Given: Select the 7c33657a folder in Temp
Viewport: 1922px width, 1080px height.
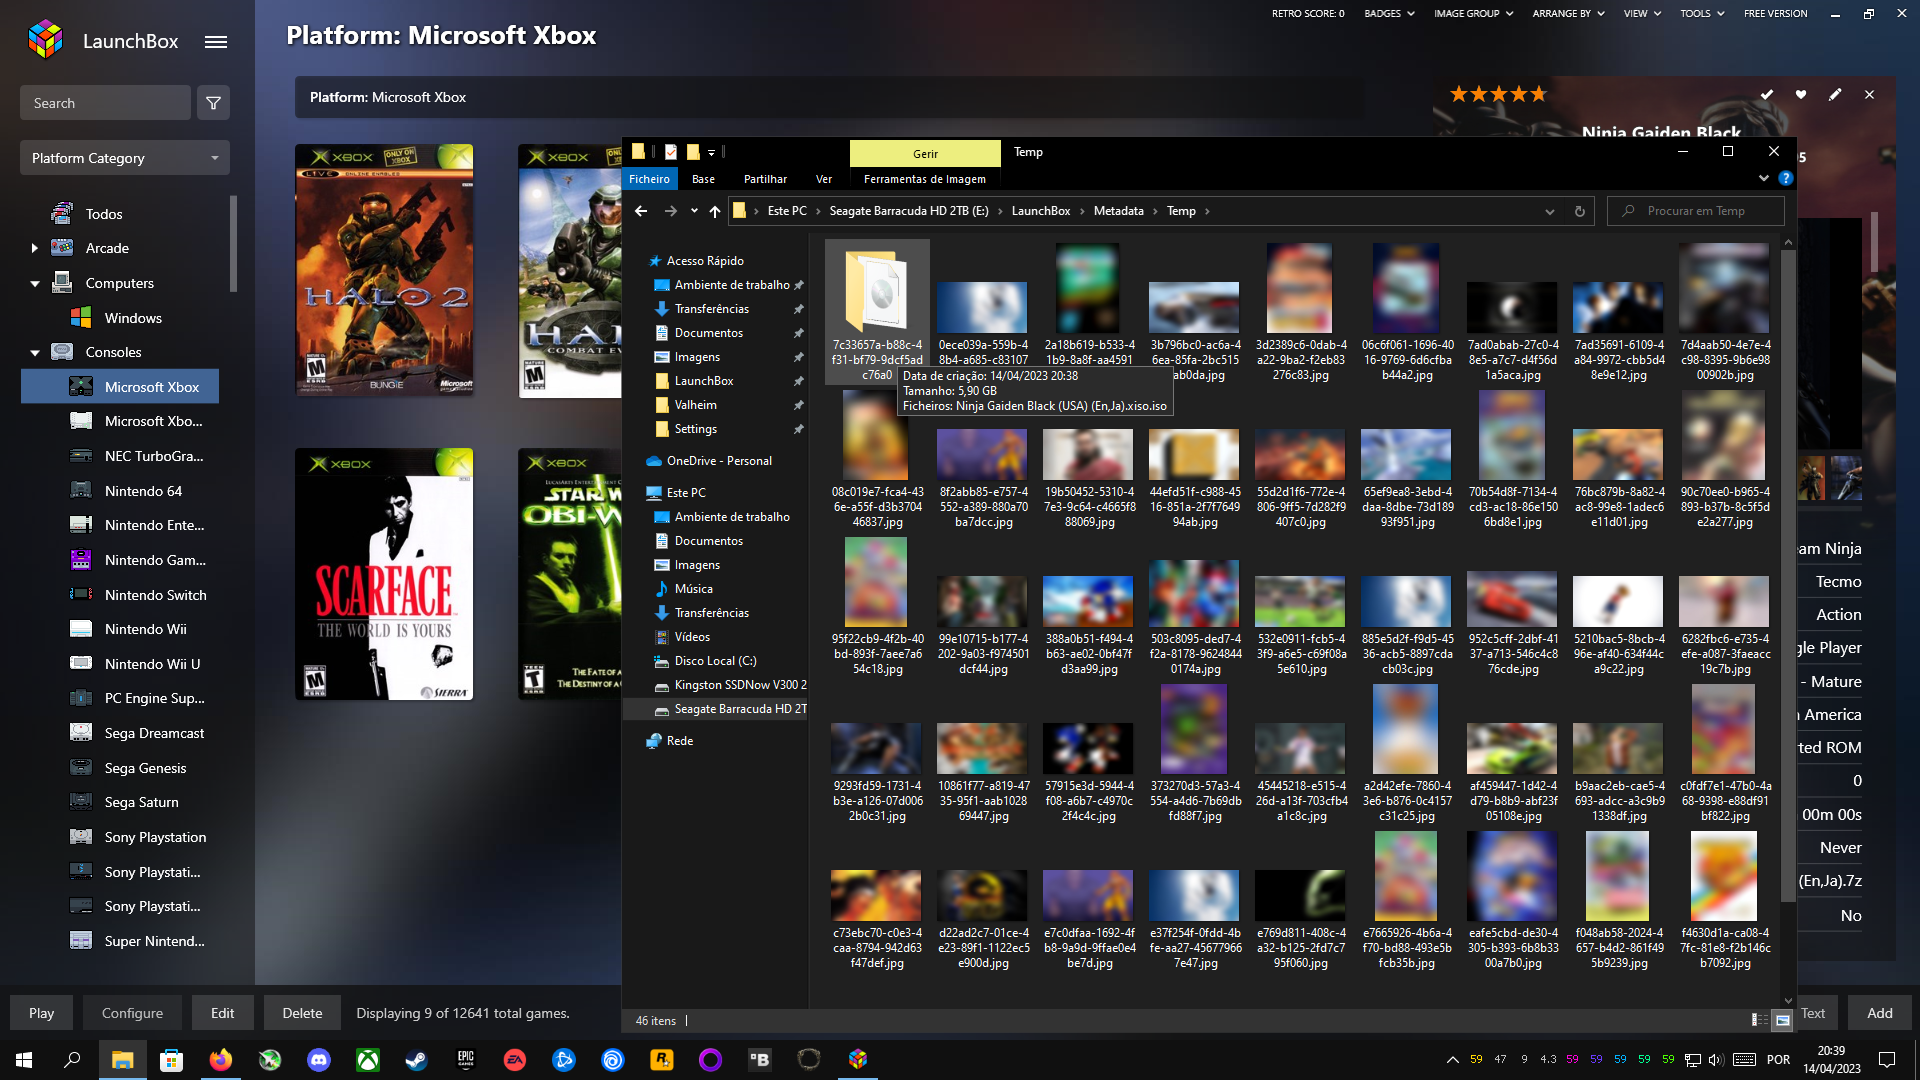Looking at the screenshot, I should tap(877, 312).
